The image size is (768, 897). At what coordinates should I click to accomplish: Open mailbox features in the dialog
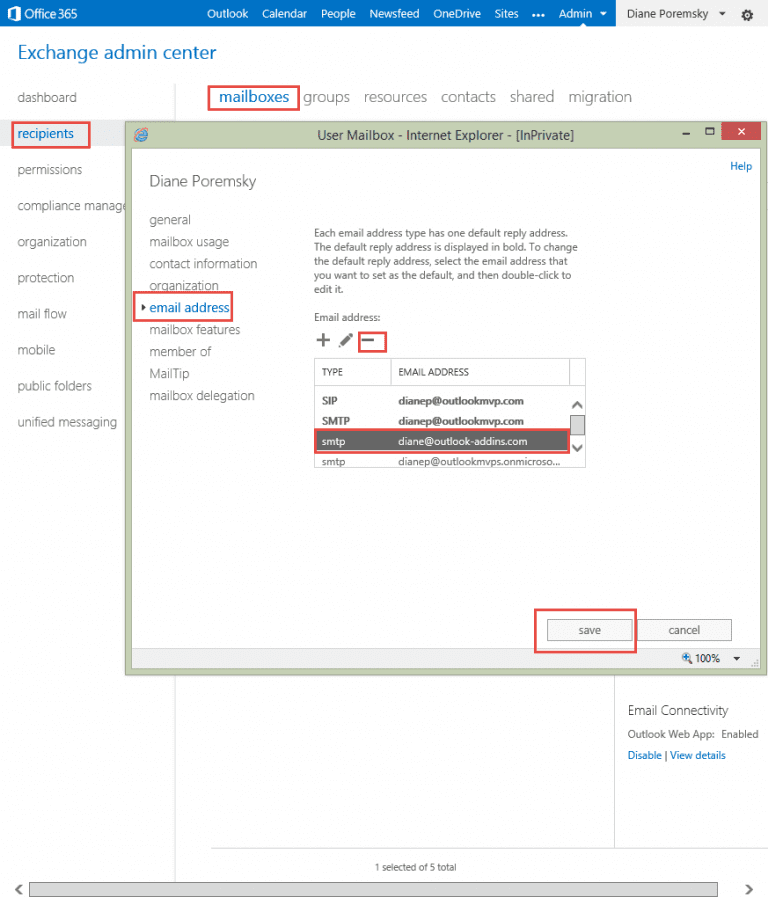[194, 330]
